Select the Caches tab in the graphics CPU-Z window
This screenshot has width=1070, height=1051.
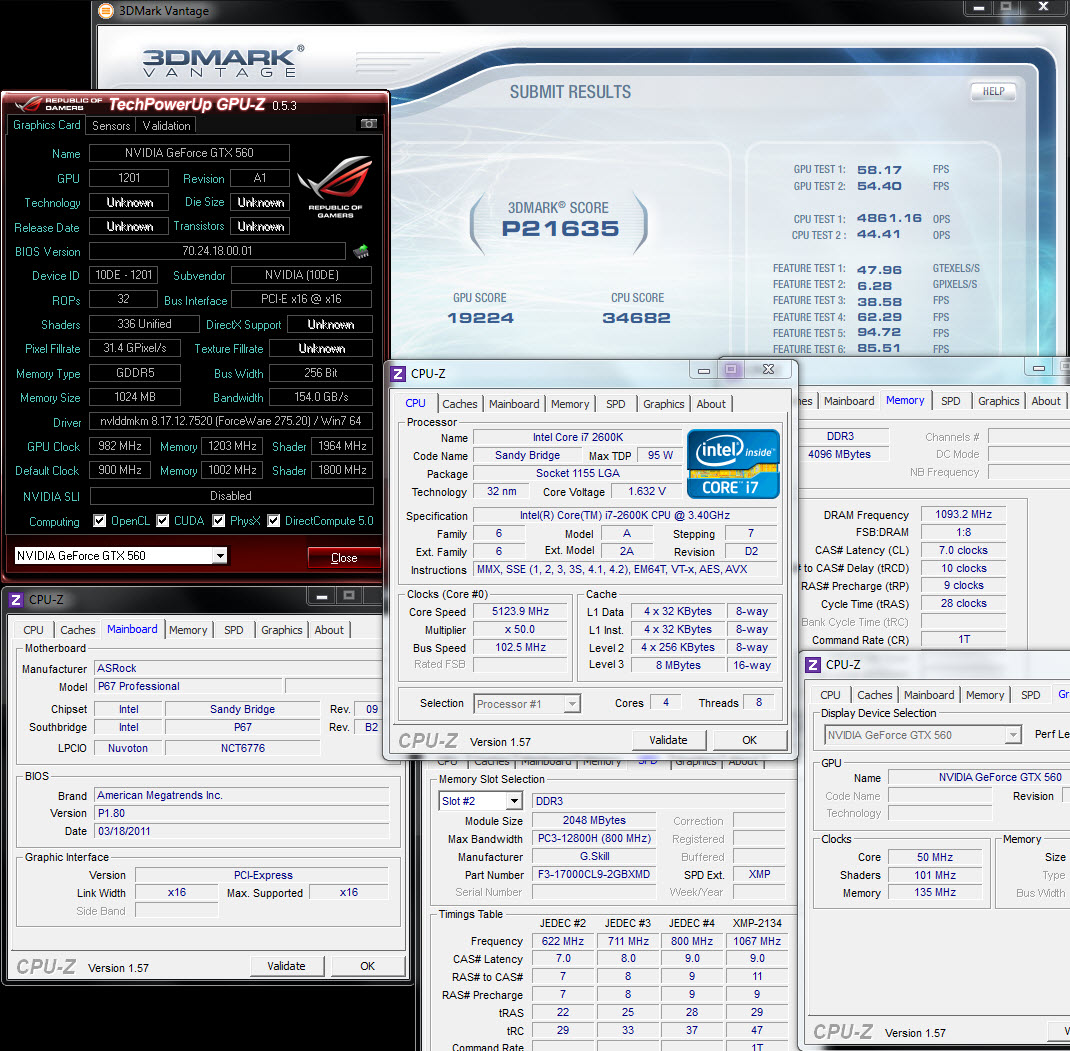(874, 695)
